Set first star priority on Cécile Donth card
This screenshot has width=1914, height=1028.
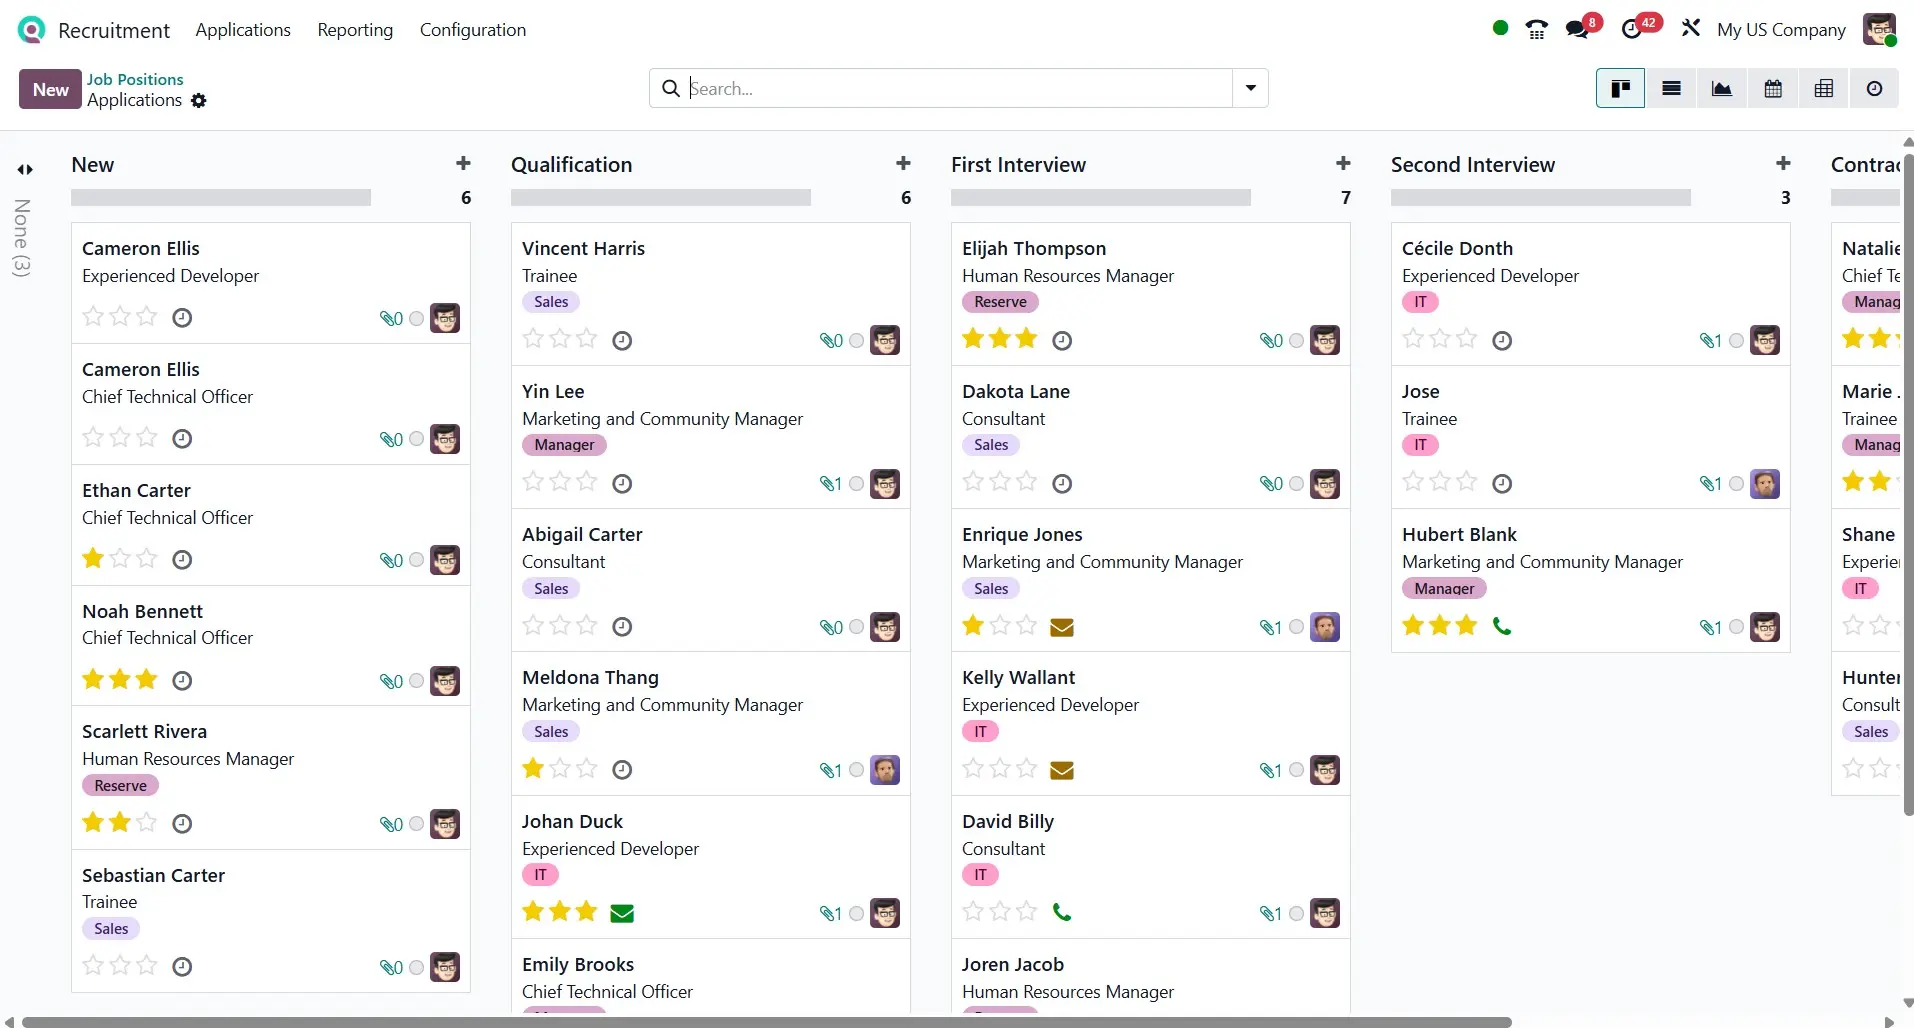pyautogui.click(x=1413, y=339)
